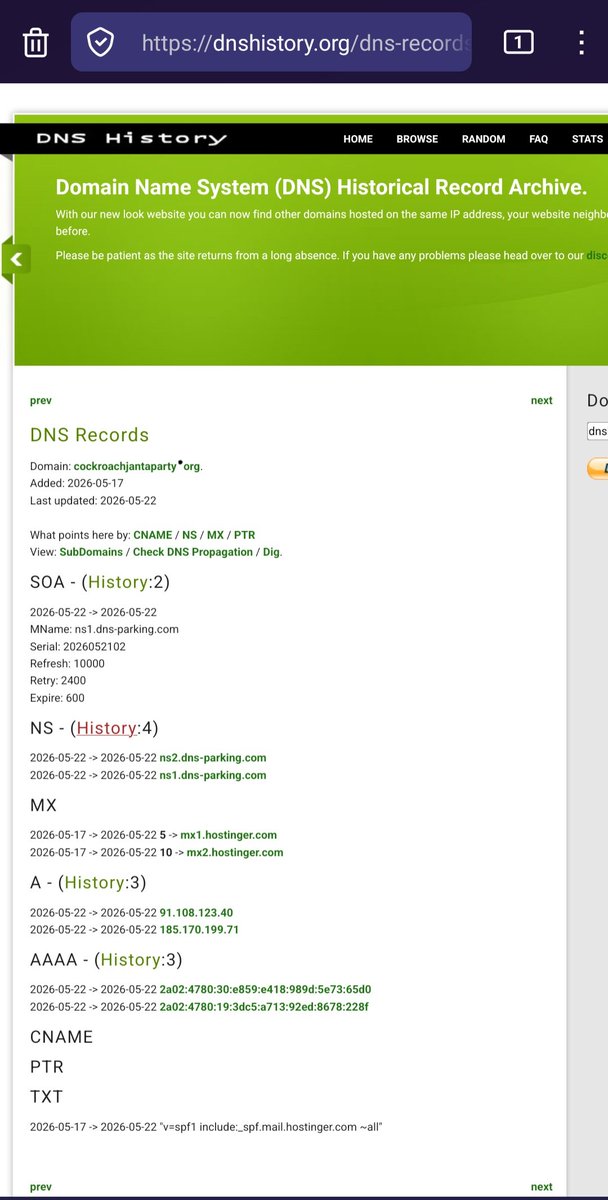This screenshot has width=608, height=1200.
Task: Click ns2.dns-parking.com nameserver link
Action: pyautogui.click(x=213, y=758)
